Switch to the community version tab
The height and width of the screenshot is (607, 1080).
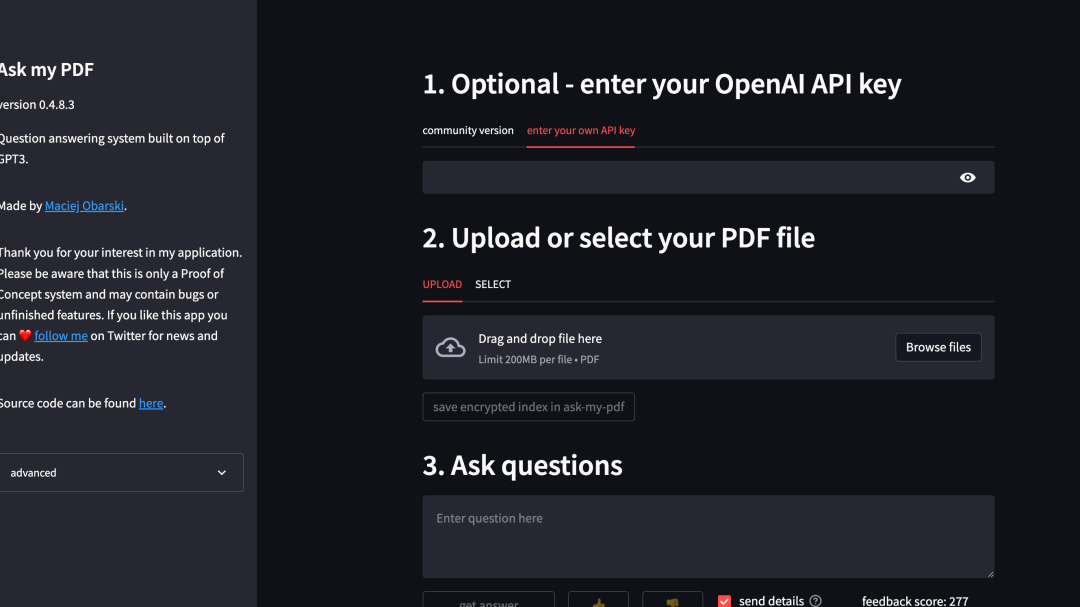[x=468, y=130]
